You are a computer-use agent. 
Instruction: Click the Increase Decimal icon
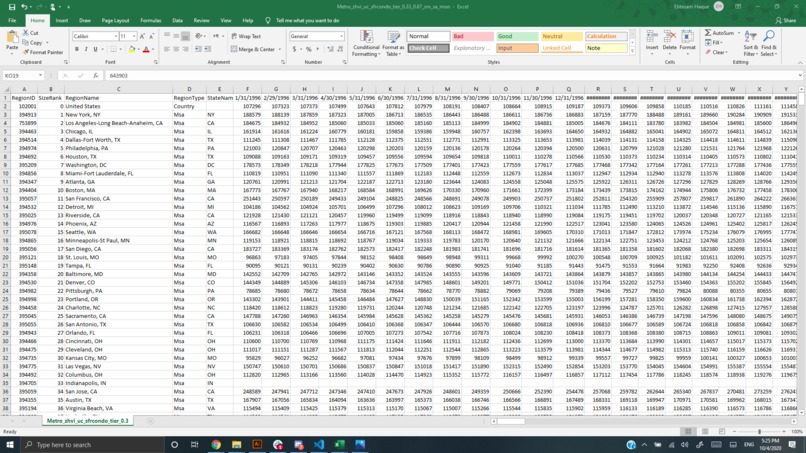point(330,49)
